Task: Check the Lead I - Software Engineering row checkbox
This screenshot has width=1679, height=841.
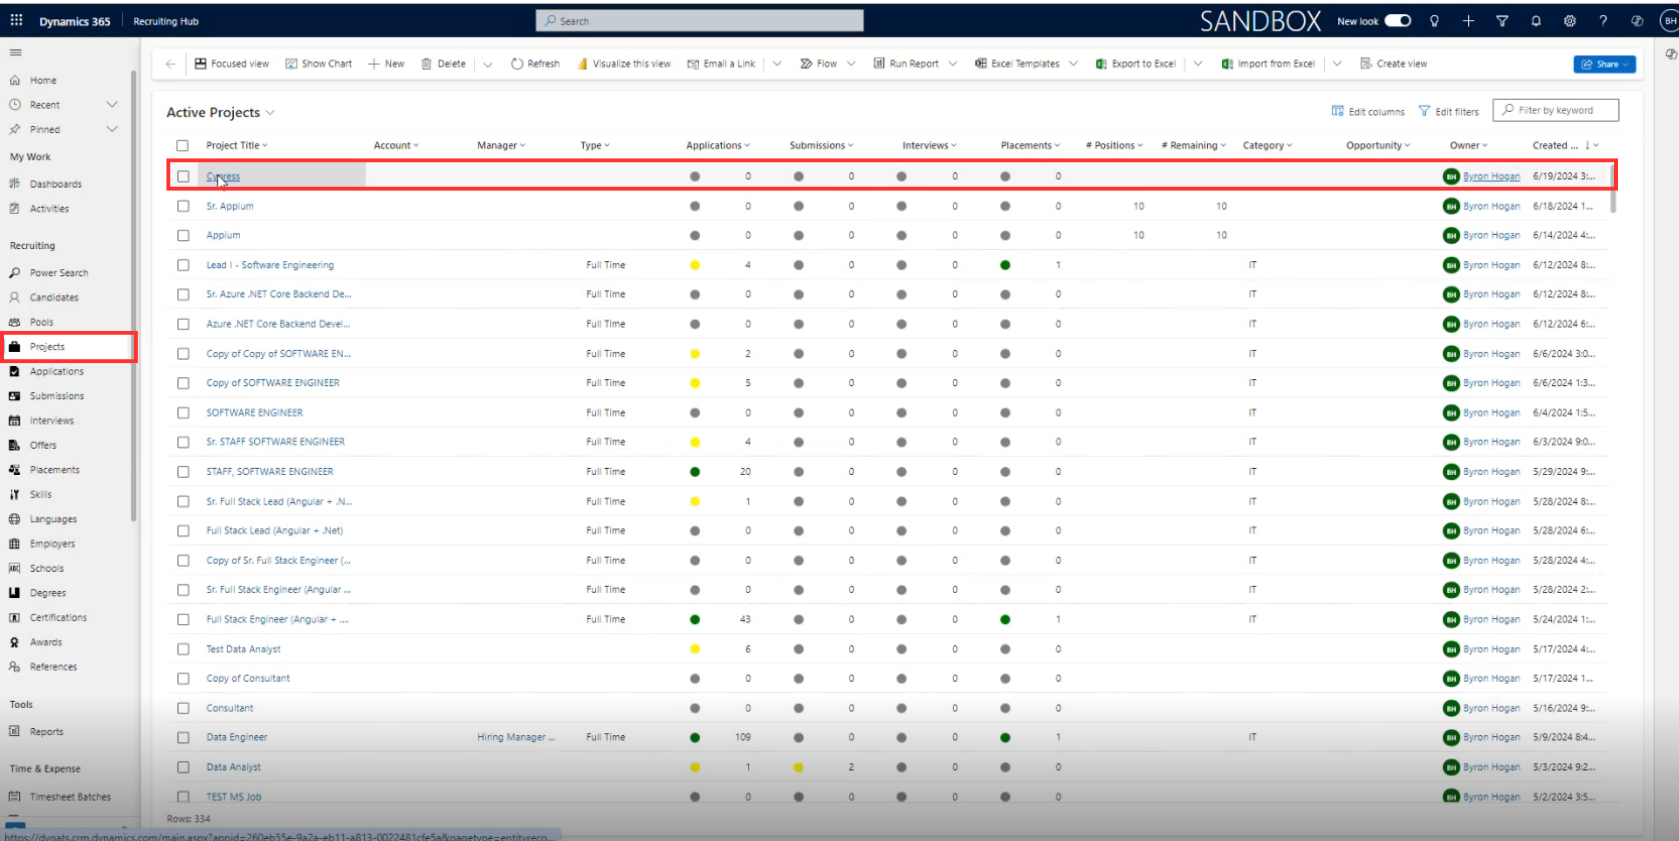Action: point(183,265)
